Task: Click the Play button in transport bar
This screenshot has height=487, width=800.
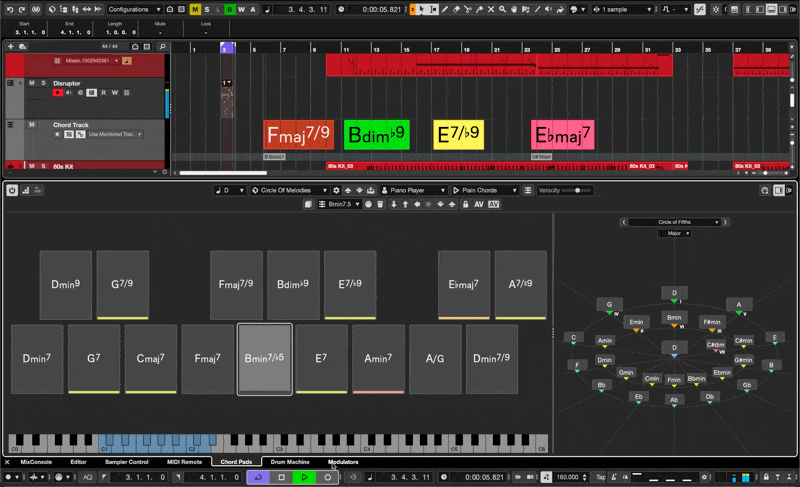Action: [x=304, y=477]
